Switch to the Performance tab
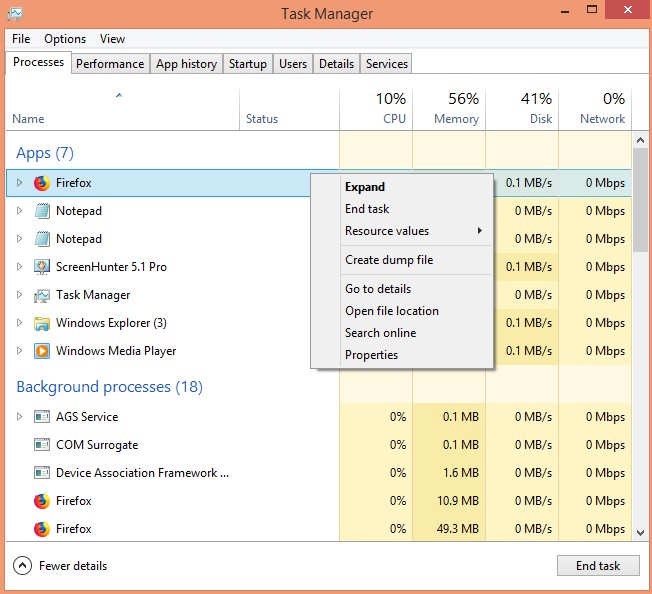The height and width of the screenshot is (594, 652). pyautogui.click(x=110, y=64)
